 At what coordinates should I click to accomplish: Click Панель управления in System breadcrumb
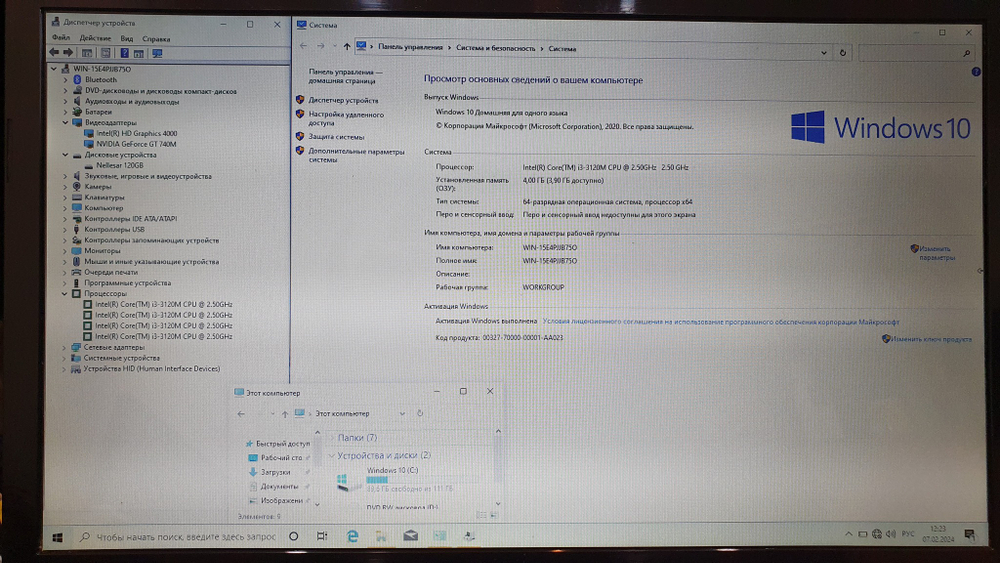pyautogui.click(x=410, y=47)
